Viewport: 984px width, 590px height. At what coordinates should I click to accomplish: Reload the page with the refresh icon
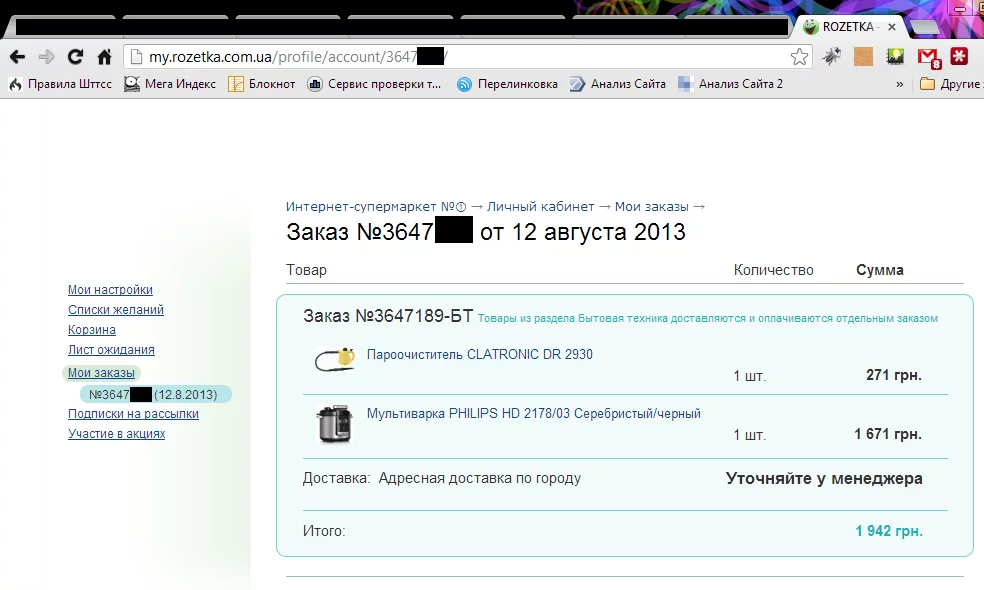coord(75,57)
